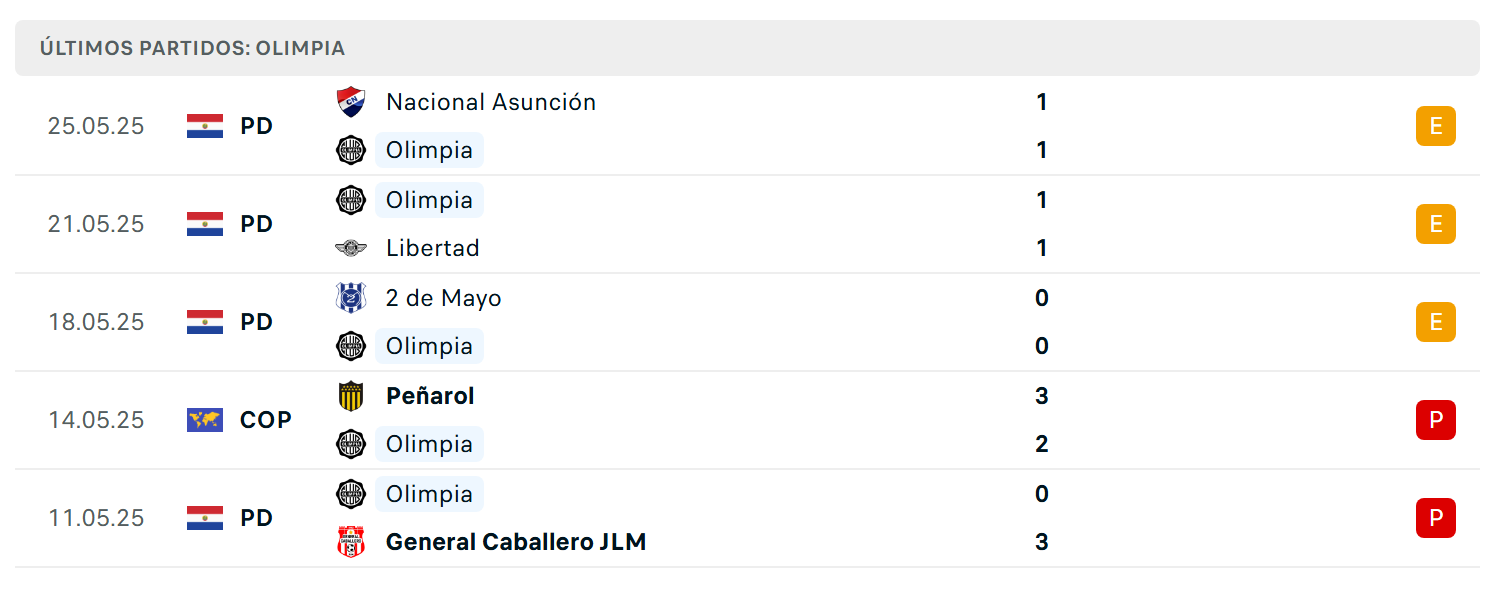Click Paraguay flag on 11.05.25 match
The height and width of the screenshot is (589, 1494).
205,518
